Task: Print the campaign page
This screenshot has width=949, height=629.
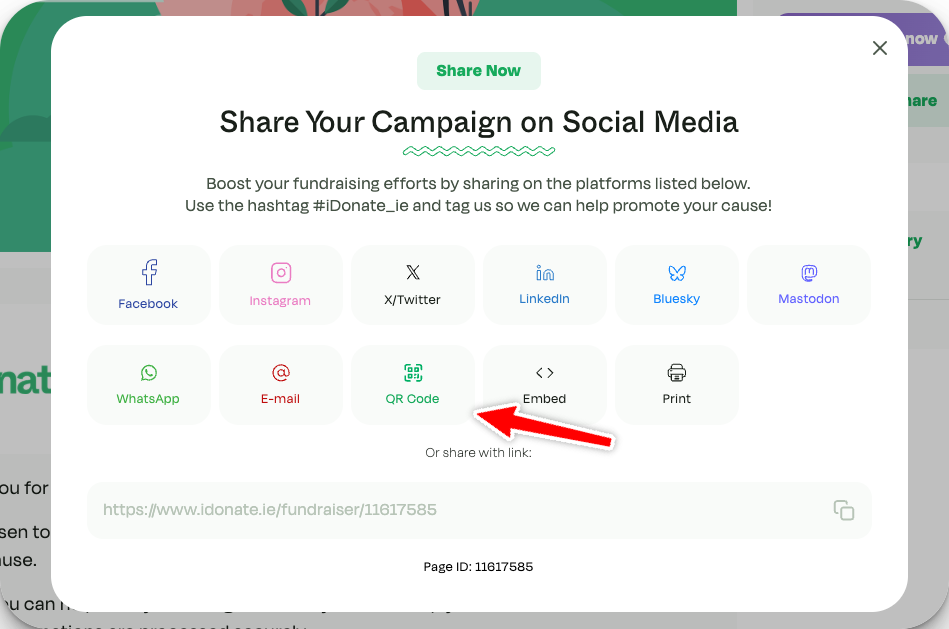Action: click(677, 373)
